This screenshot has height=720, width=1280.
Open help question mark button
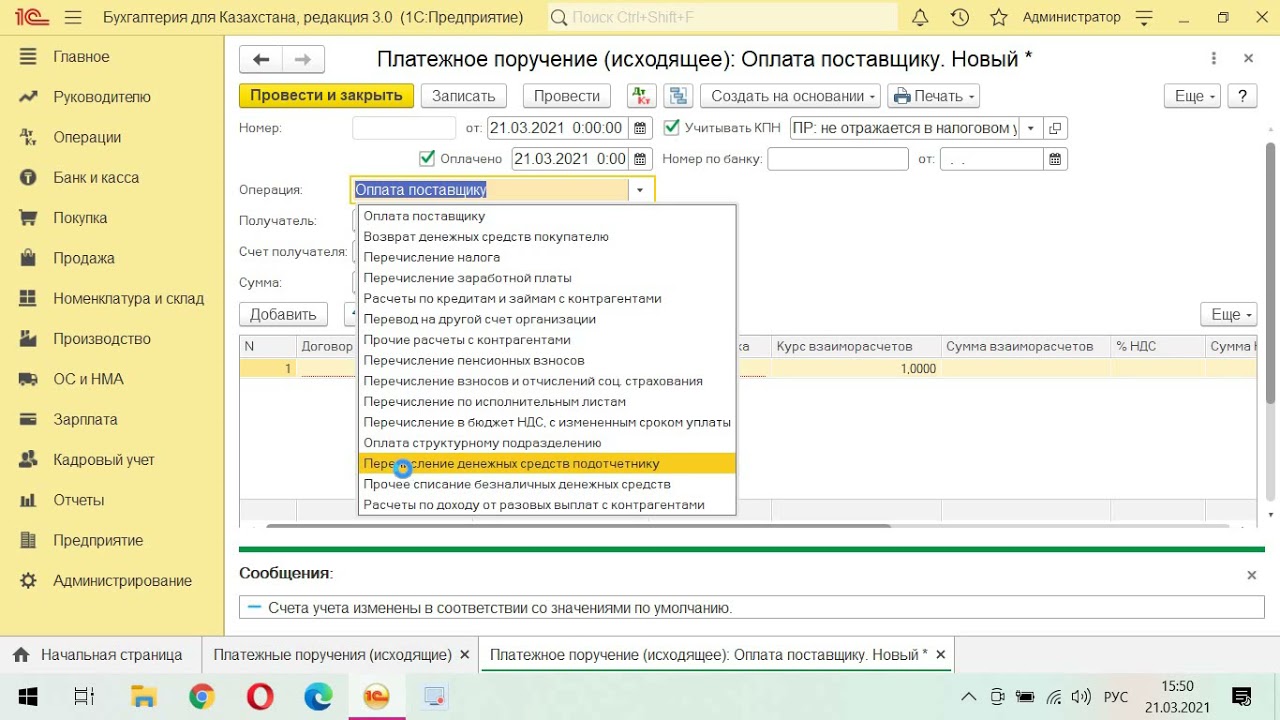pyautogui.click(x=1242, y=96)
